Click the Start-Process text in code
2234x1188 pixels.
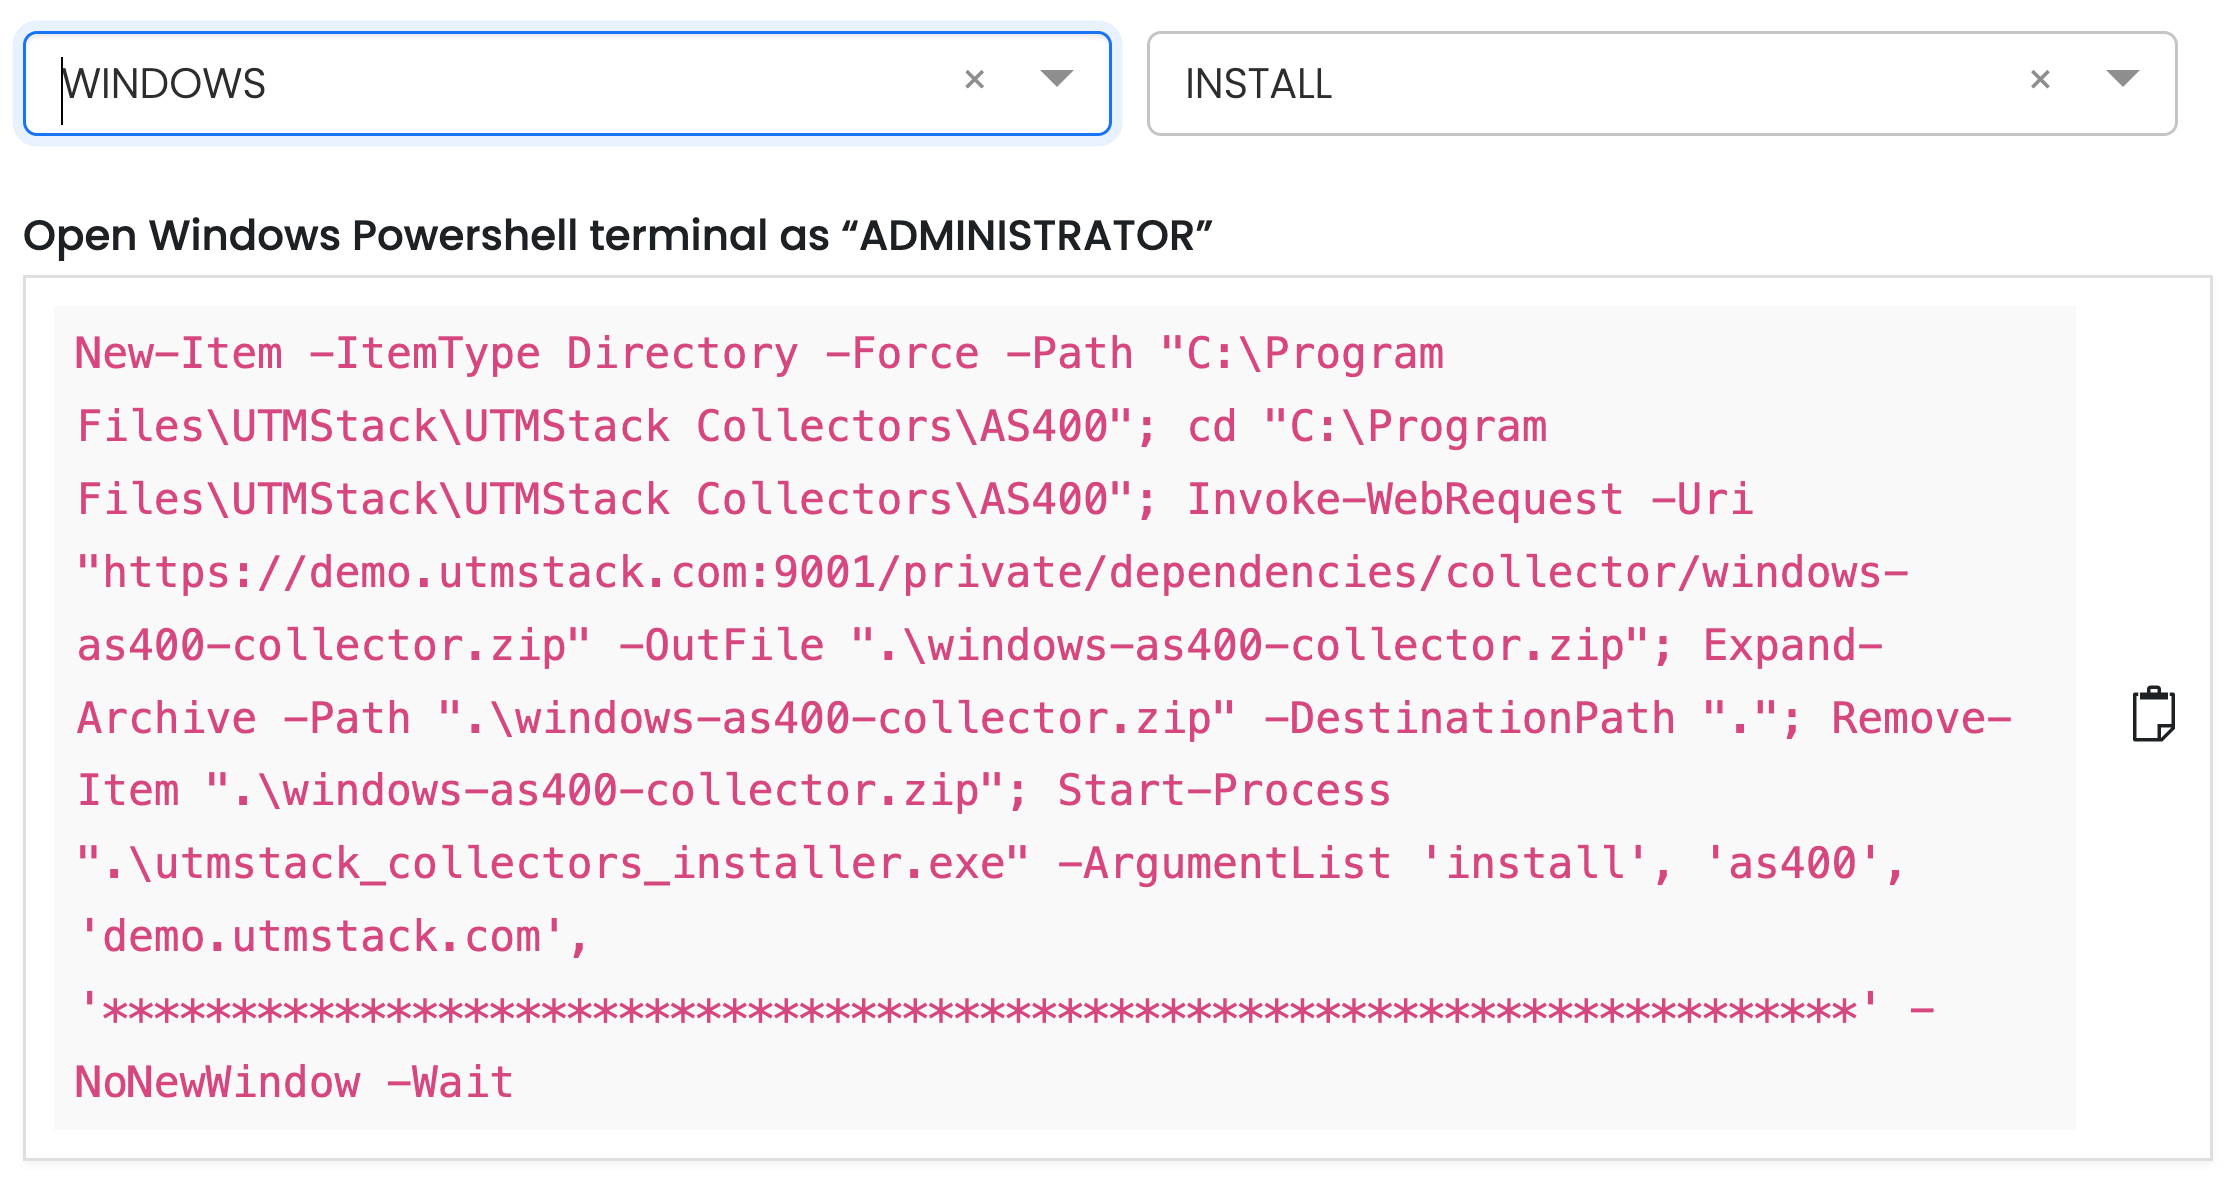[1224, 791]
